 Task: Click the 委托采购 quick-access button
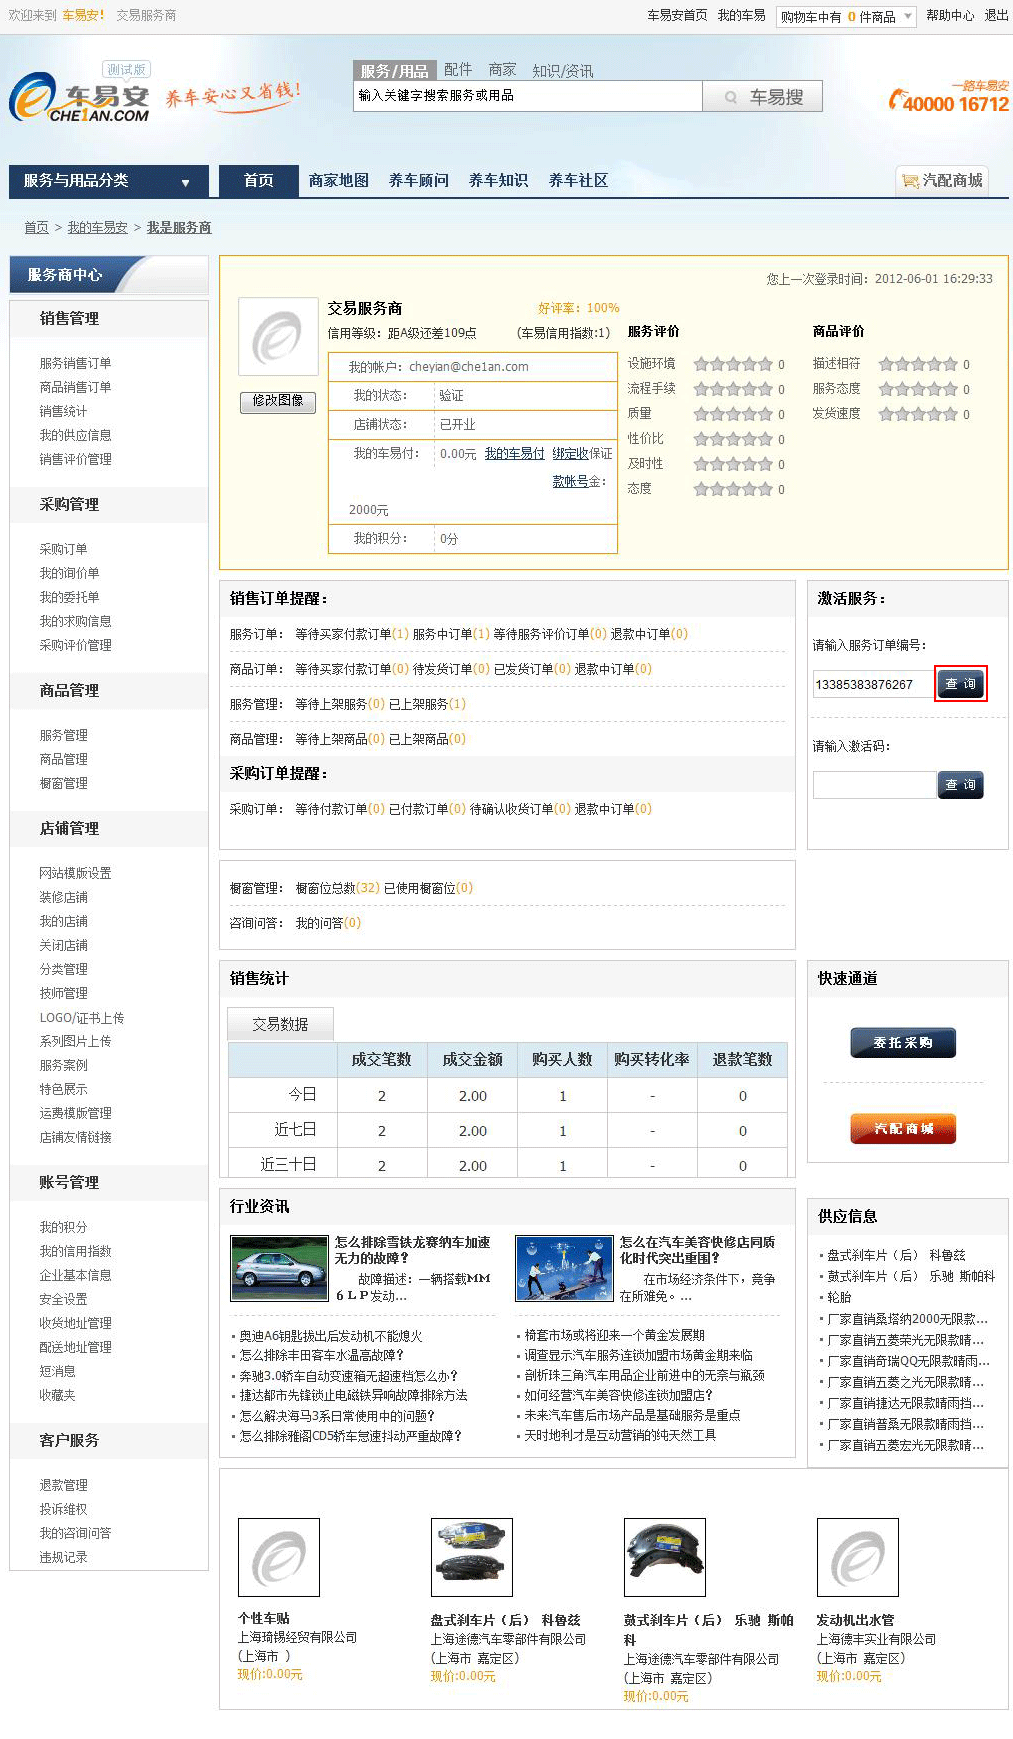903,1043
